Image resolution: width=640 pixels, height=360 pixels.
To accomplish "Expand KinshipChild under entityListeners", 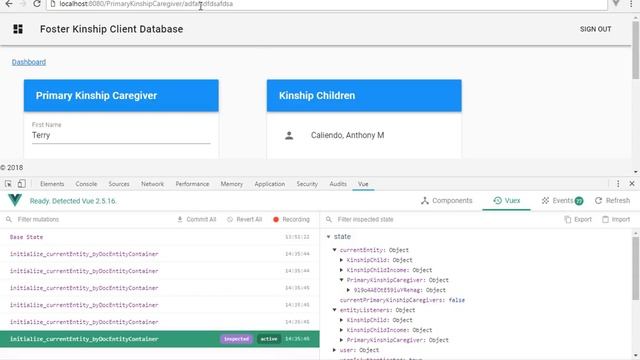I will pyautogui.click(x=342, y=320).
